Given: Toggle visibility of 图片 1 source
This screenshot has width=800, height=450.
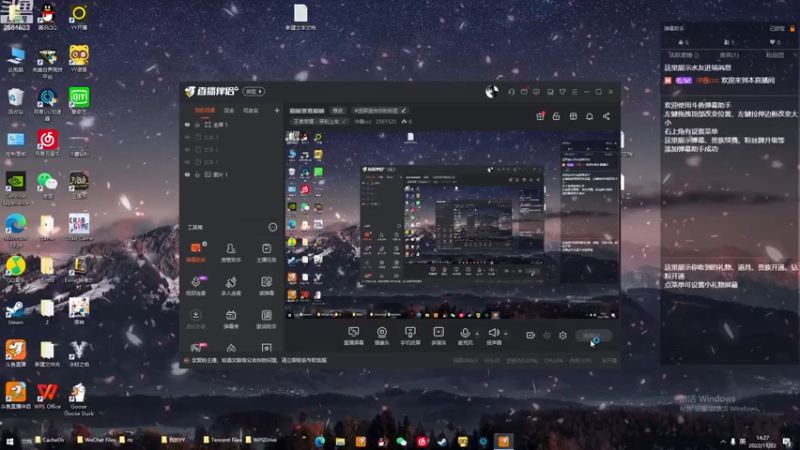Looking at the screenshot, I should point(187,174).
